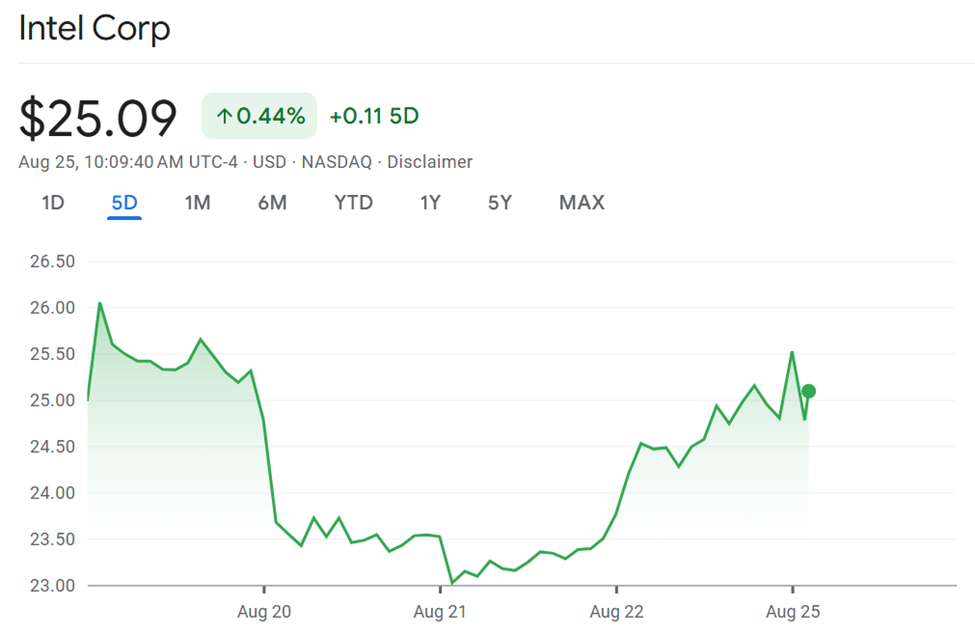View the 6M performance tab
Viewport: 975px width, 634px height.
coord(272,202)
